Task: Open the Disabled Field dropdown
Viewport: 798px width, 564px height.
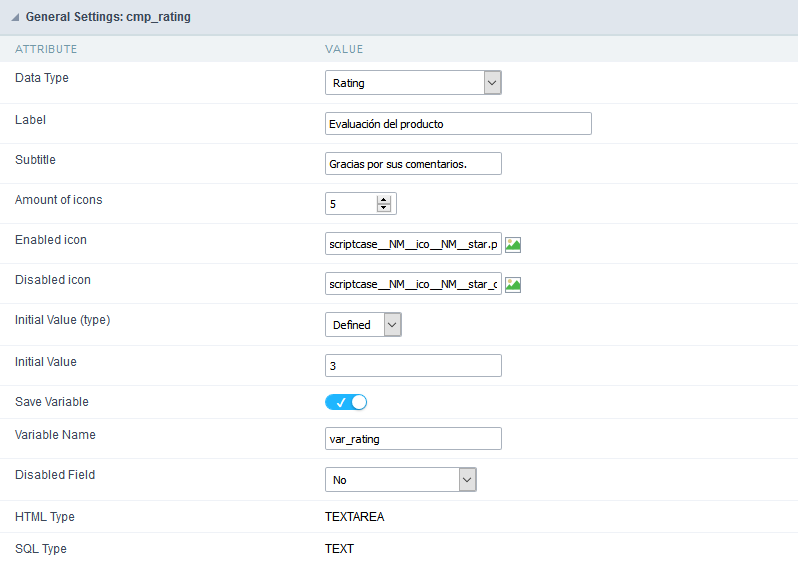Action: pos(400,480)
